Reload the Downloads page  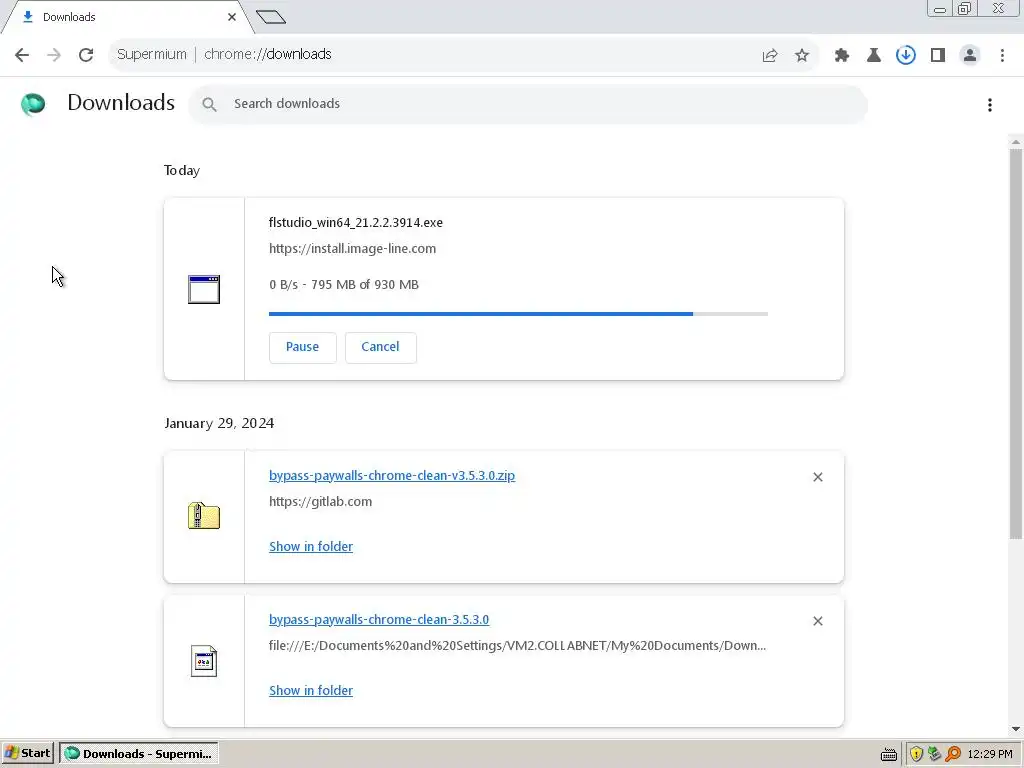click(86, 55)
